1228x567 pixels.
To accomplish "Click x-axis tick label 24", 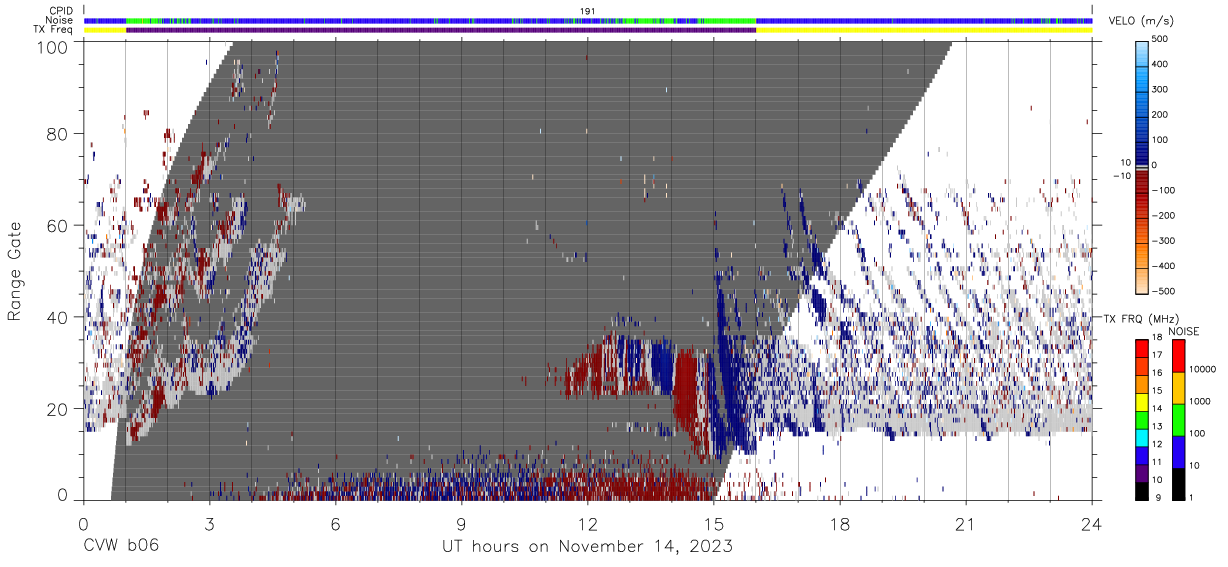I will pos(1092,524).
